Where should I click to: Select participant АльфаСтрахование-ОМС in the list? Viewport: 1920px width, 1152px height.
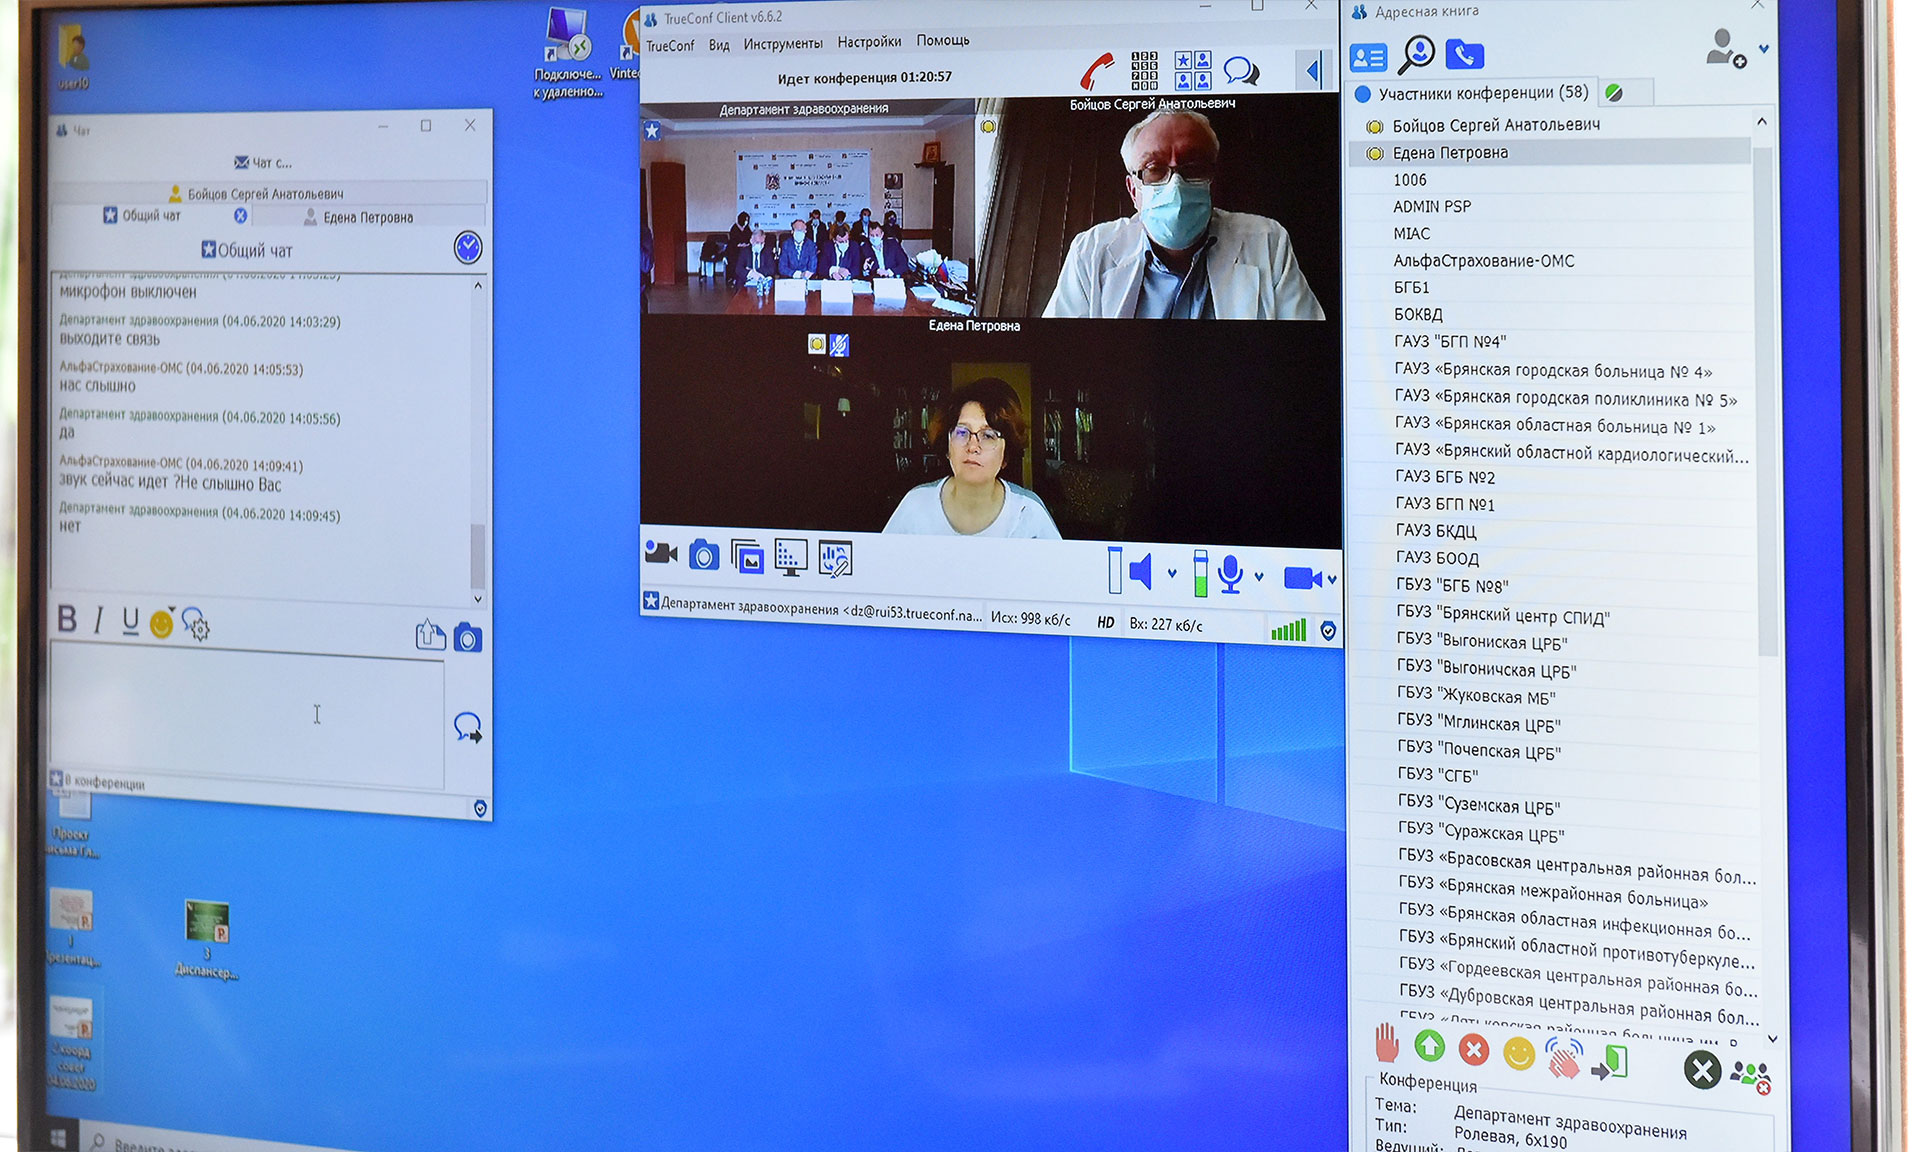(1483, 261)
